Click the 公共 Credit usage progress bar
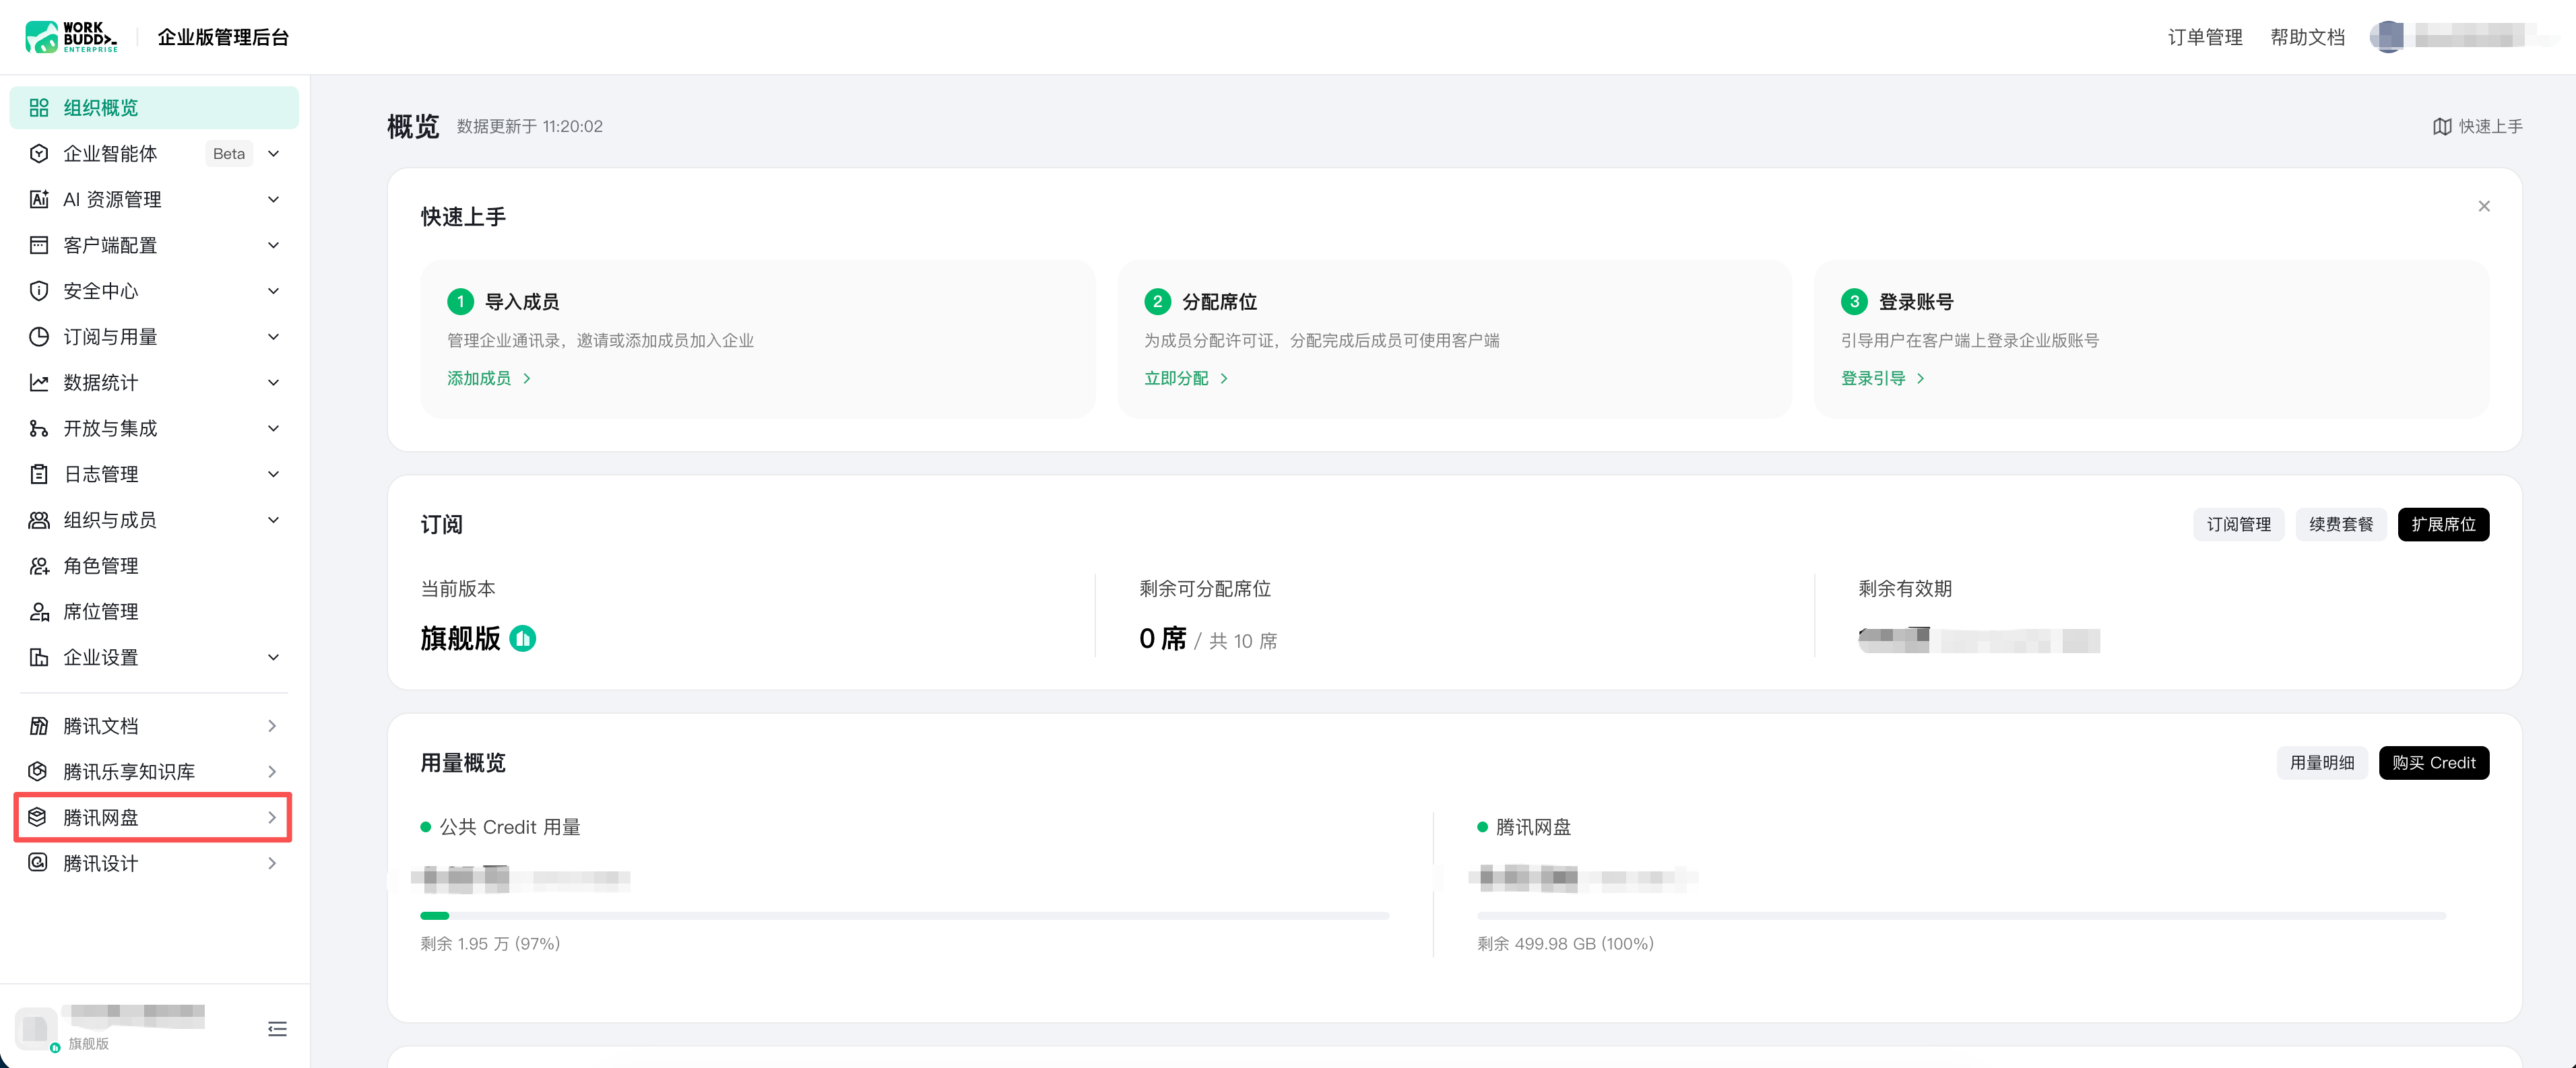Image resolution: width=2576 pixels, height=1068 pixels. pos(904,915)
